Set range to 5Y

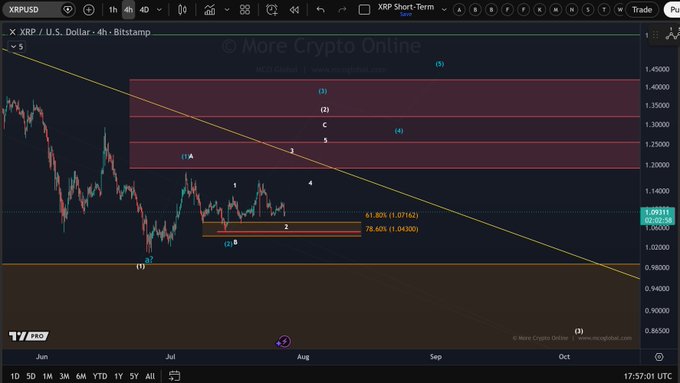(134, 376)
